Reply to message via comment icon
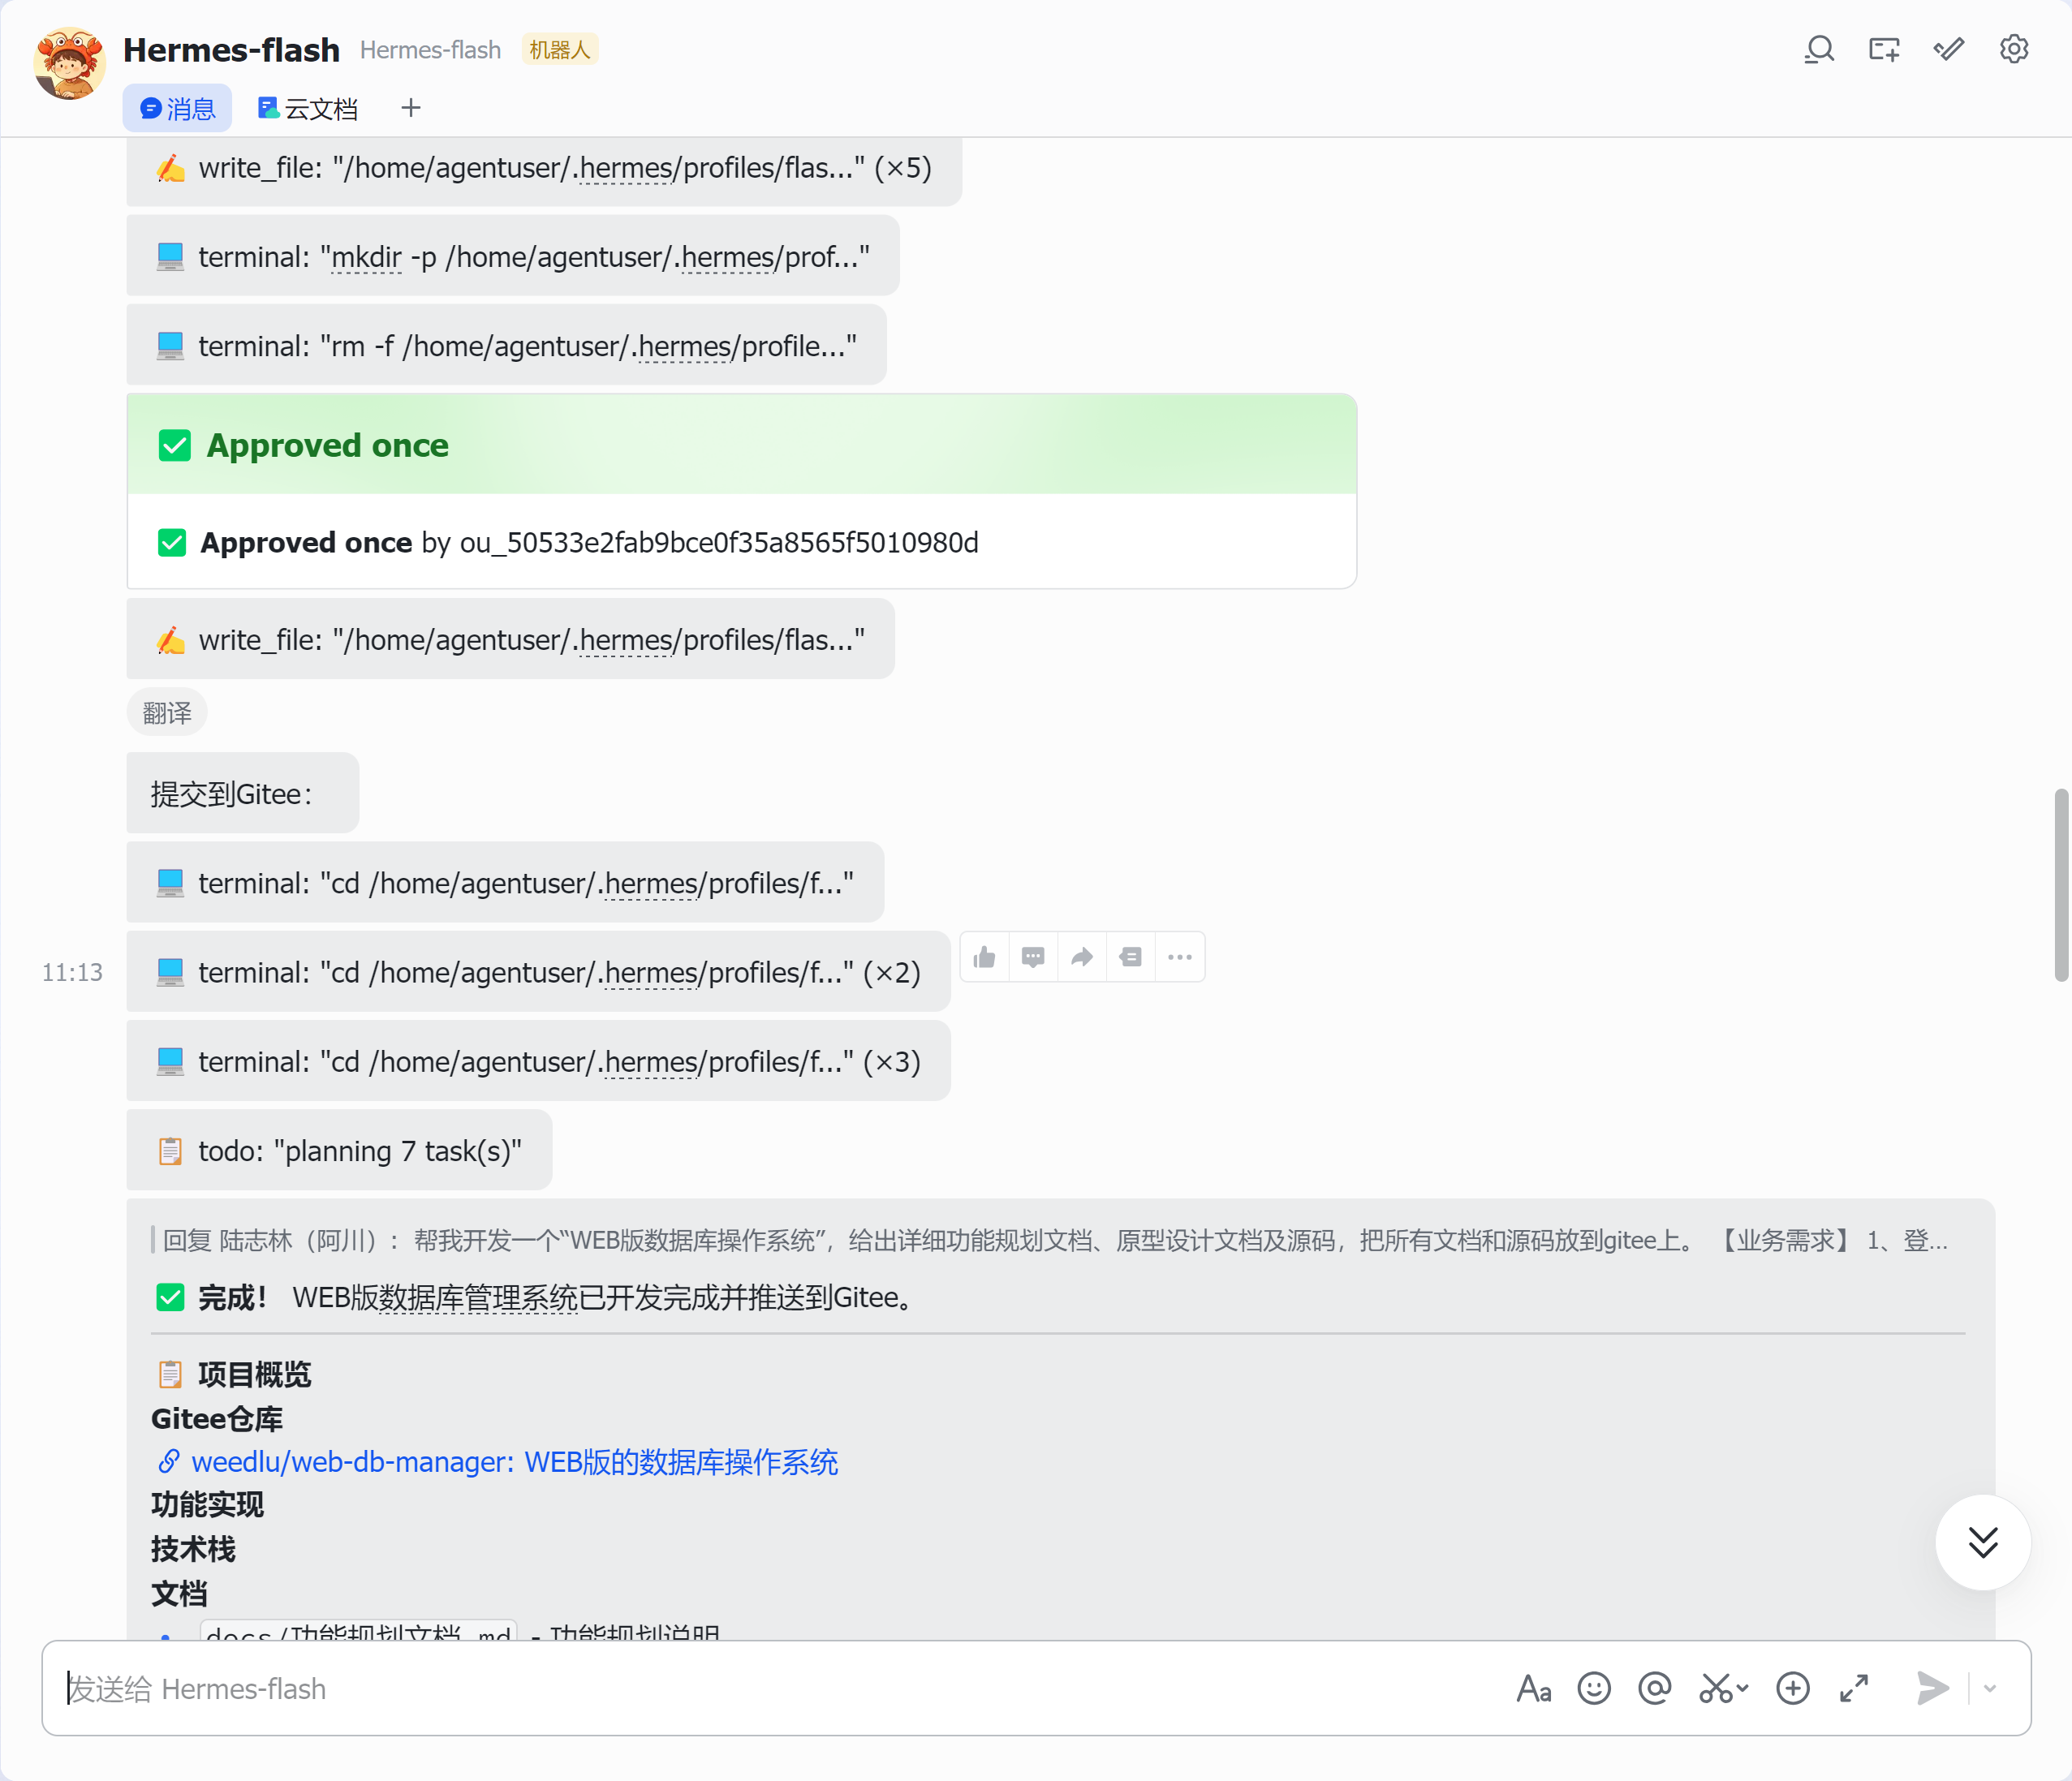This screenshot has height=1781, width=2072. [1033, 957]
